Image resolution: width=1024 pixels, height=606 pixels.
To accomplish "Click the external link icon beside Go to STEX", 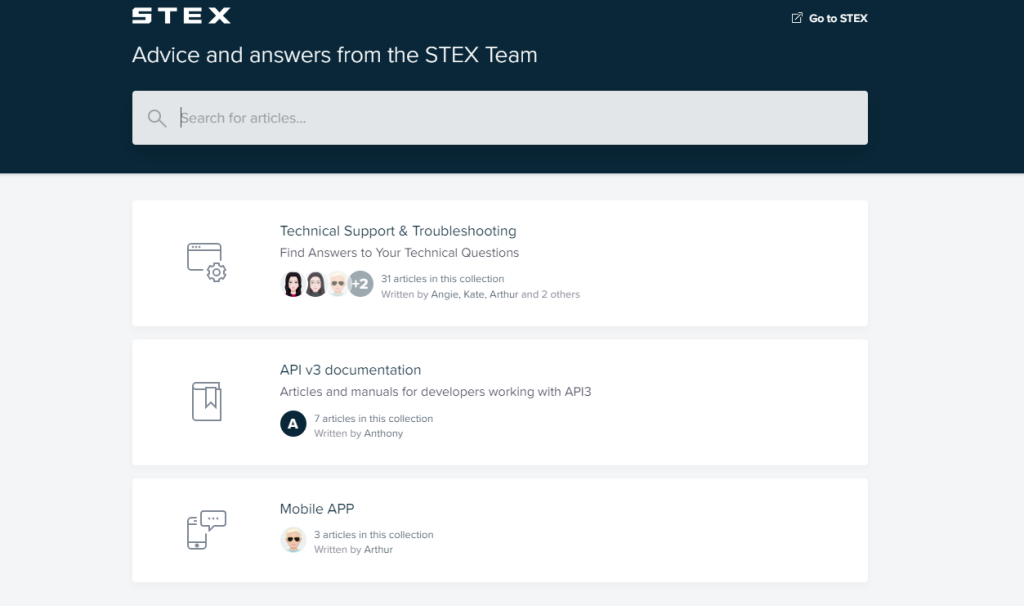I will tap(797, 18).
